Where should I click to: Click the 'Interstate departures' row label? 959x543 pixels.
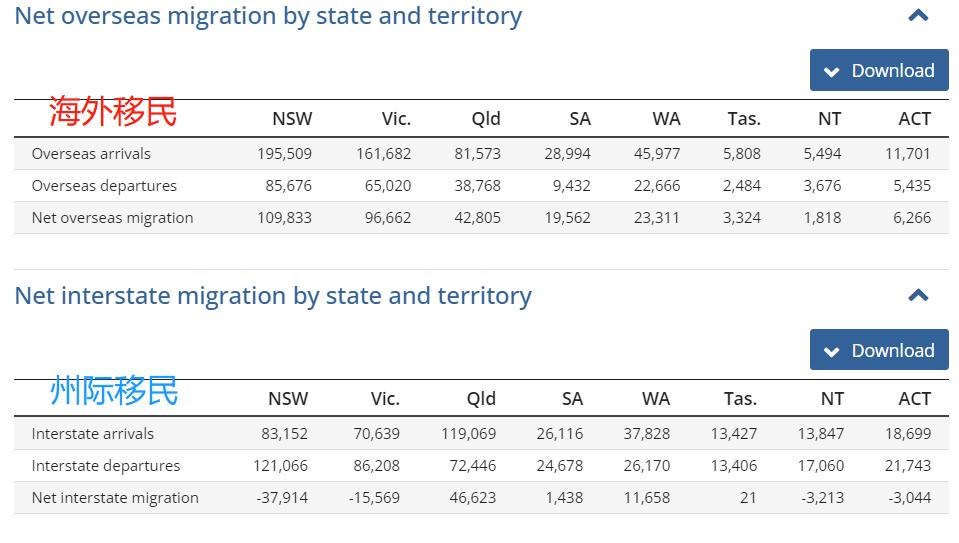(106, 466)
